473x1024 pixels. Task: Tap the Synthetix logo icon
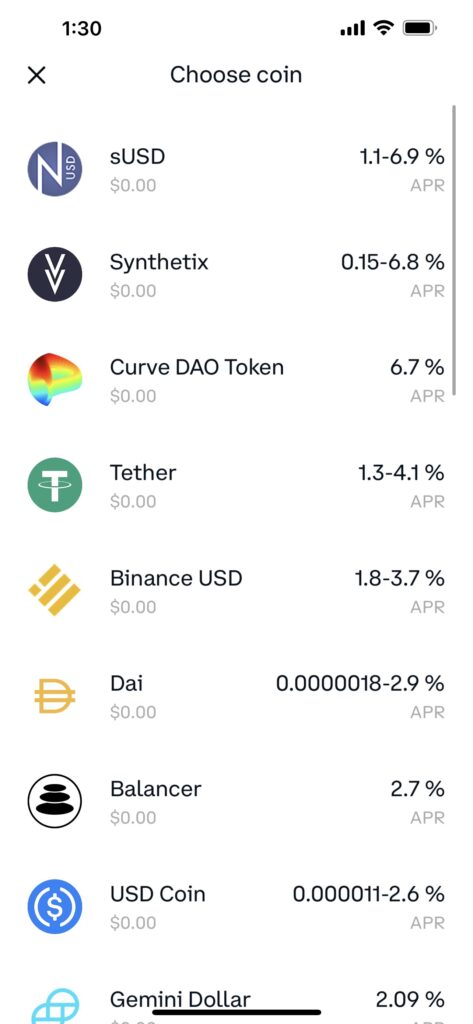(55, 274)
